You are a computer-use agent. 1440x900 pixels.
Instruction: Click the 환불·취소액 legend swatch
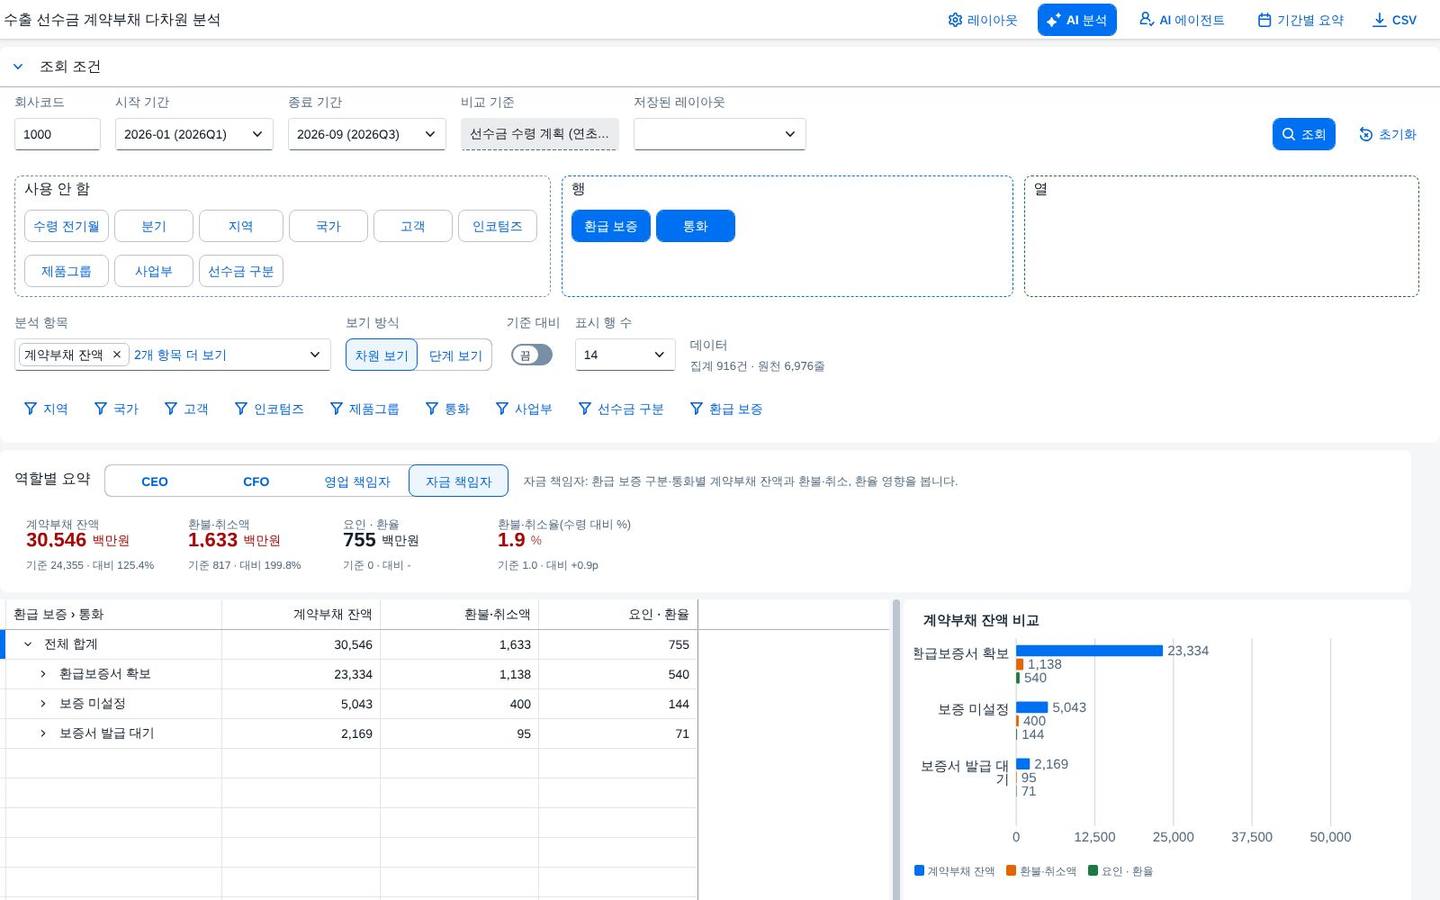click(1011, 871)
